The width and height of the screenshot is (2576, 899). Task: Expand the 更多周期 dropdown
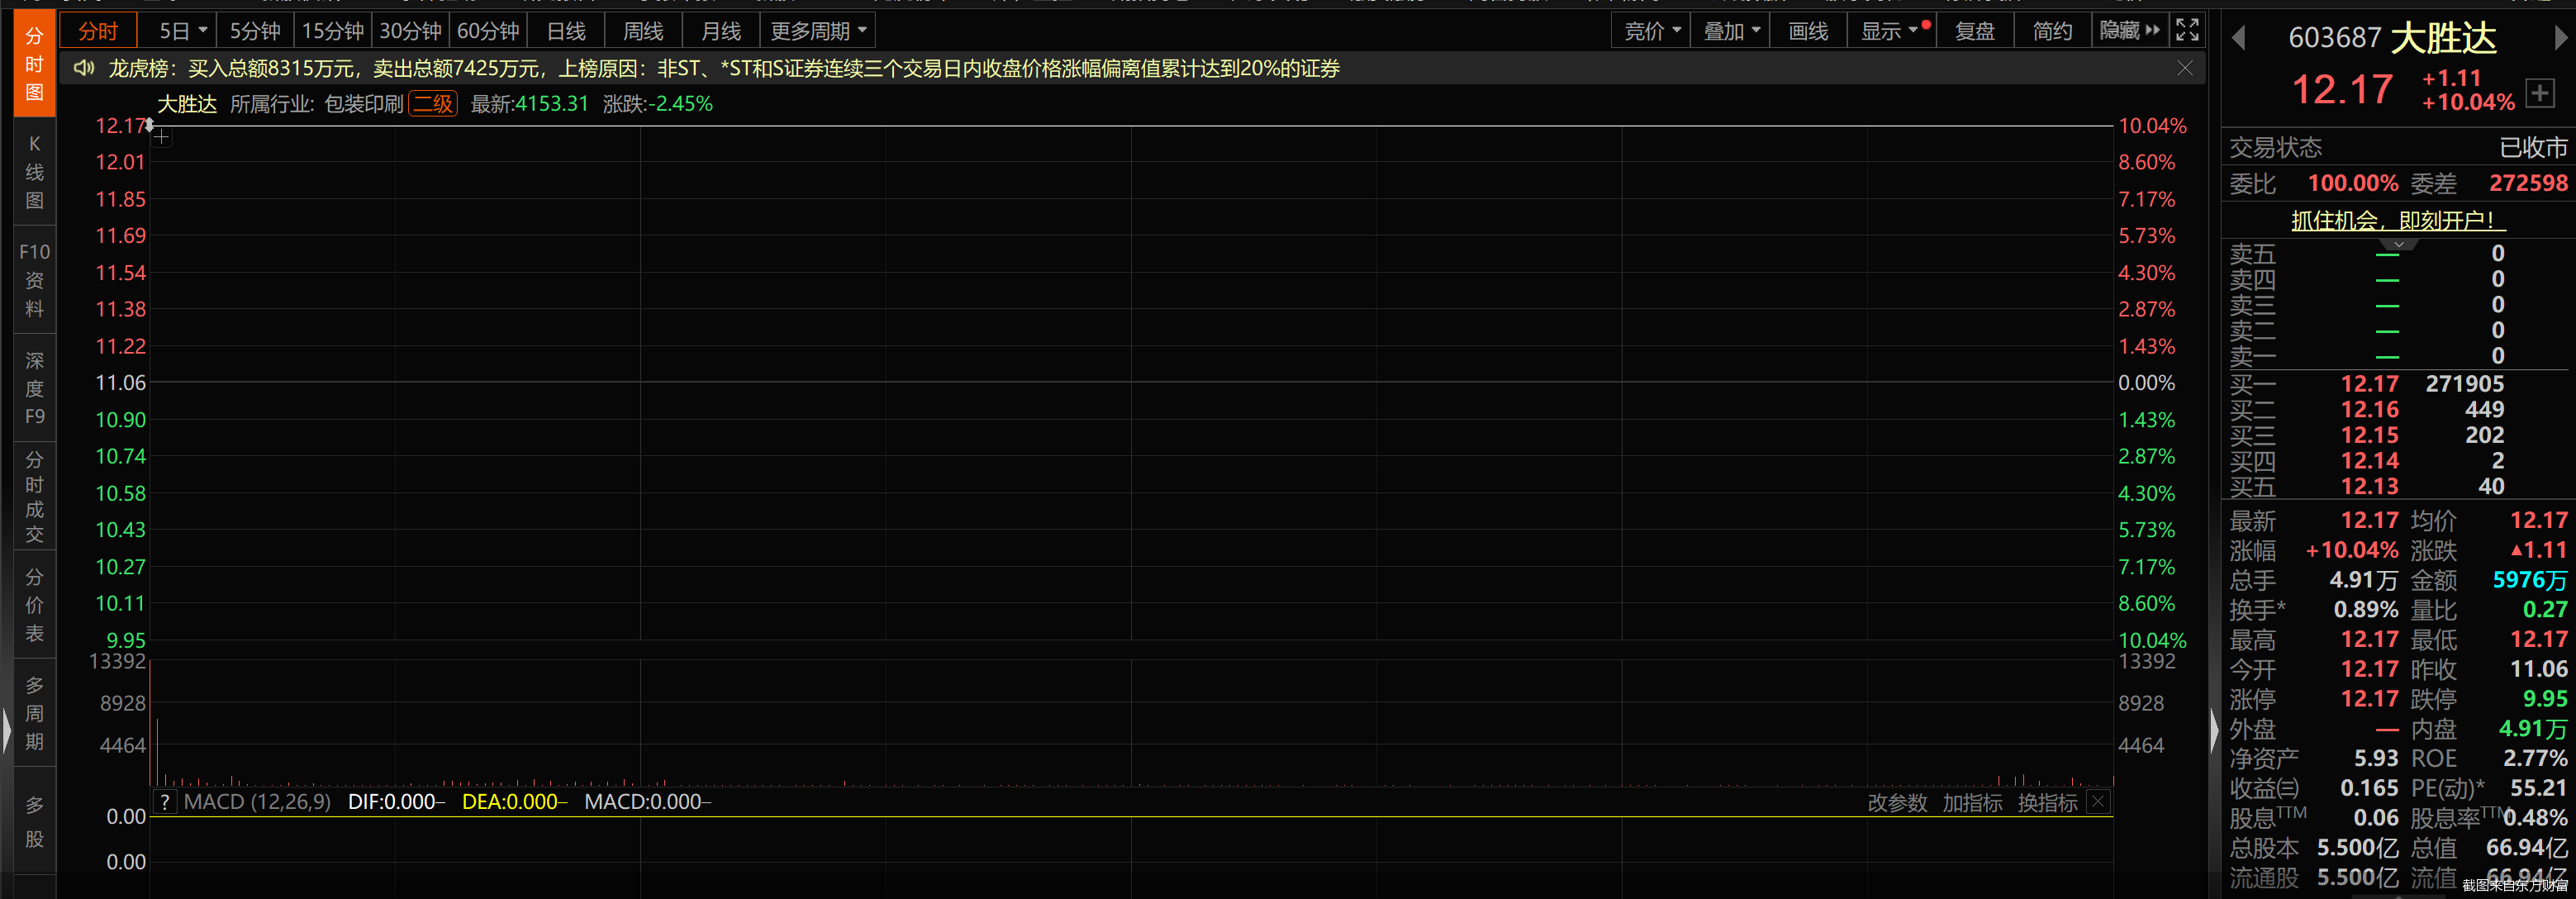coord(817,31)
